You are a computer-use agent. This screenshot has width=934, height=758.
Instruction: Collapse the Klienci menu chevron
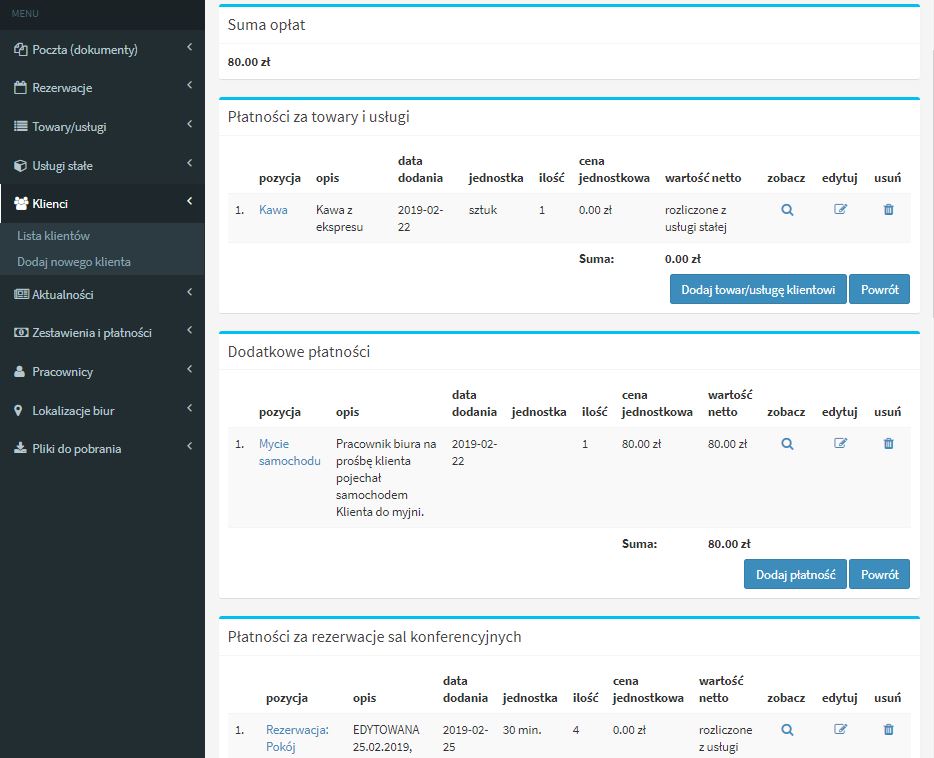pyautogui.click(x=189, y=201)
